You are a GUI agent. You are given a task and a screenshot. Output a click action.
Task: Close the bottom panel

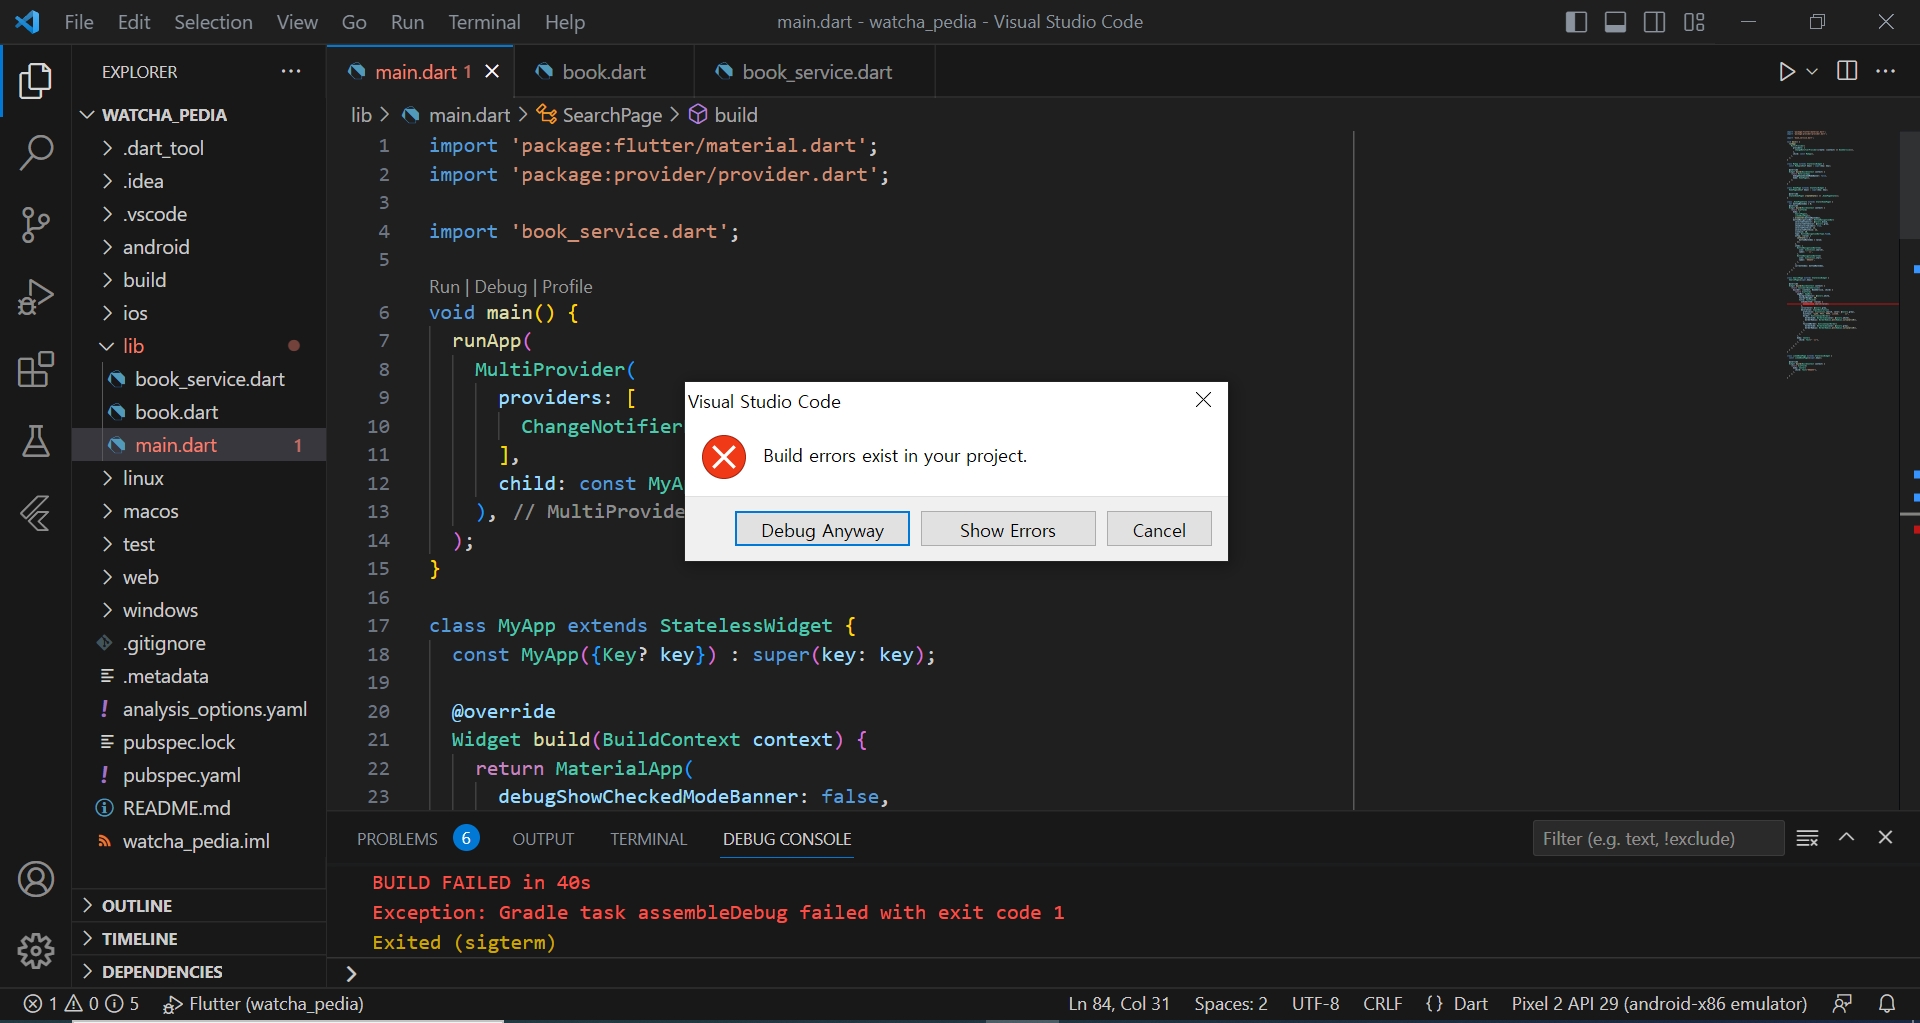click(1886, 838)
